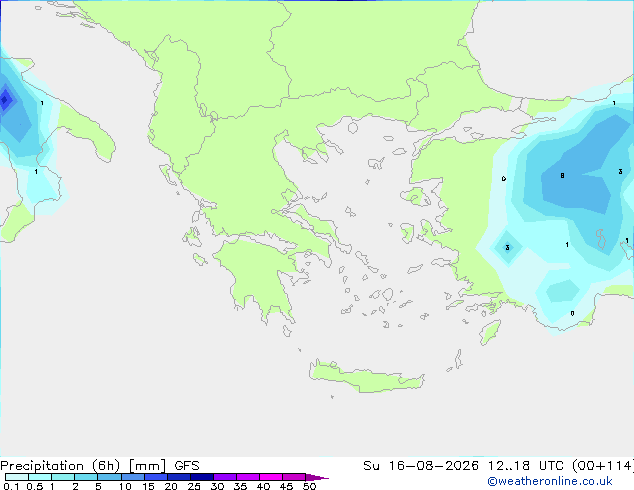The height and width of the screenshot is (490, 634).
Task: Click the precipitation value "8" over Turkey
Action: coord(562,175)
